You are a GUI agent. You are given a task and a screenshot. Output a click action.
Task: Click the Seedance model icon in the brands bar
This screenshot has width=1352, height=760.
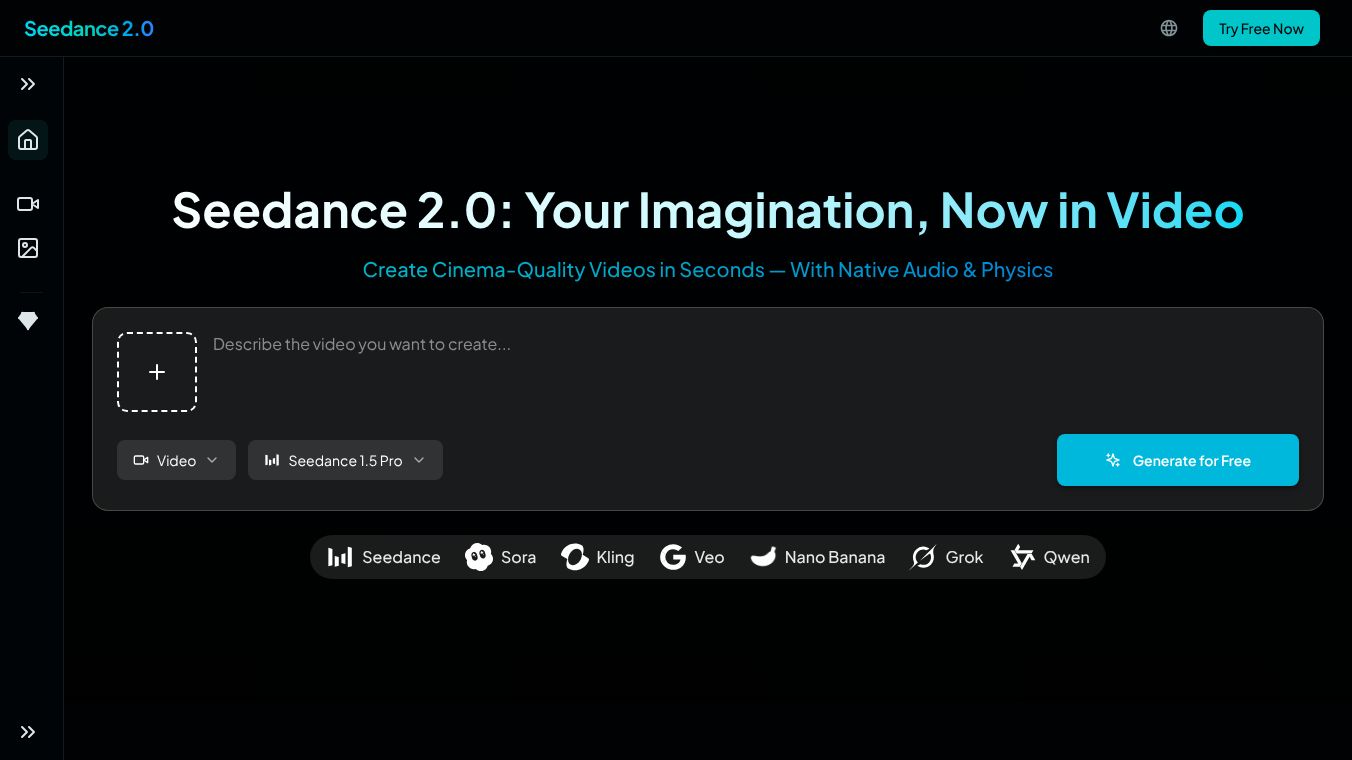tap(340, 557)
